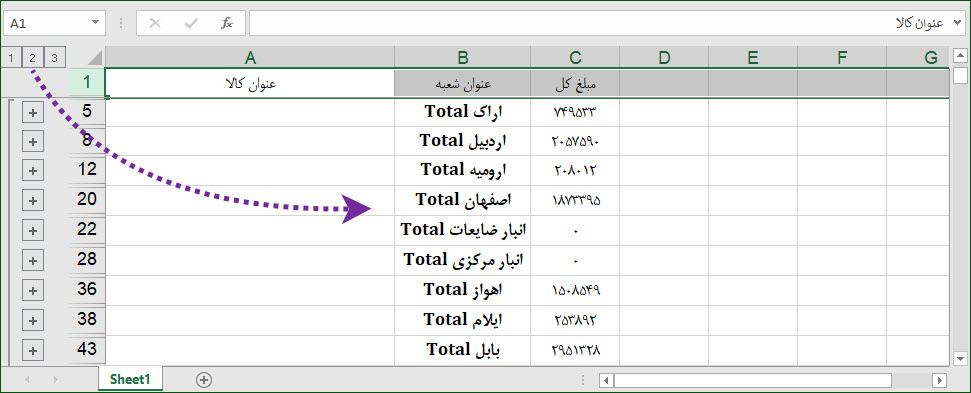Image resolution: width=971 pixels, height=393 pixels.
Task: Click the Insert Function fx icon
Action: (227, 24)
